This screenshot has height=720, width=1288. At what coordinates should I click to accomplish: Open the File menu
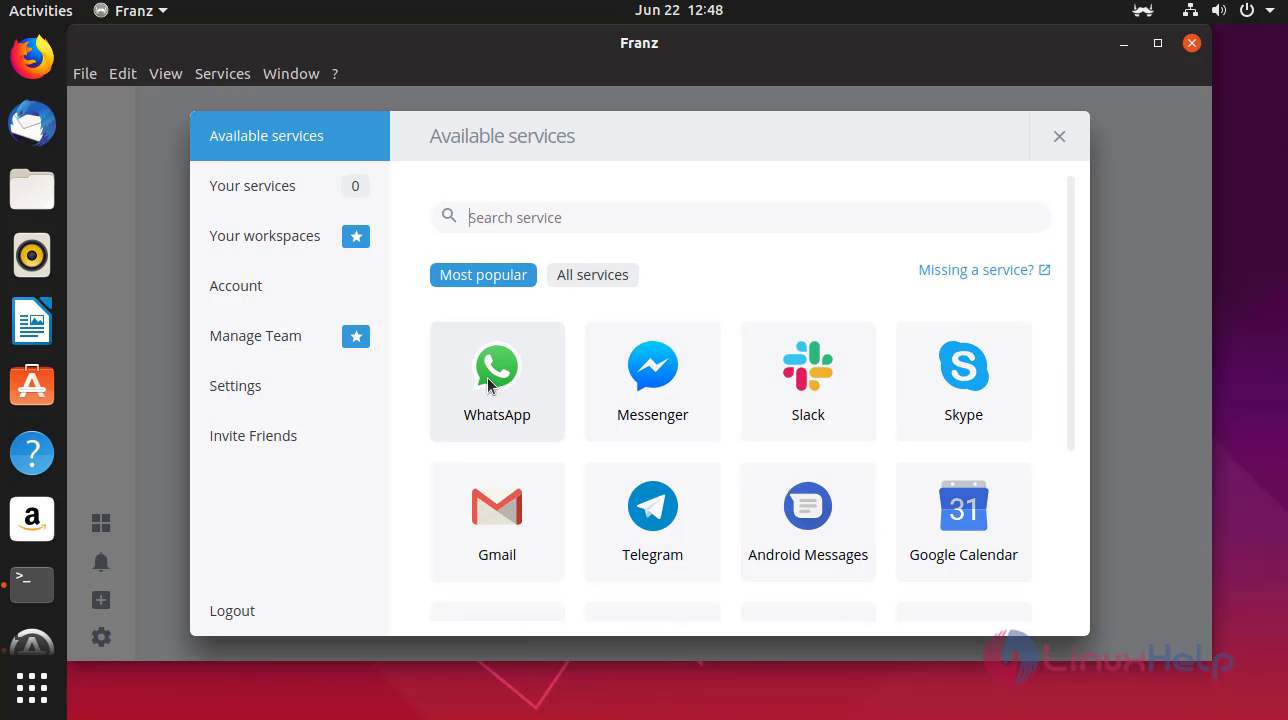(85, 74)
